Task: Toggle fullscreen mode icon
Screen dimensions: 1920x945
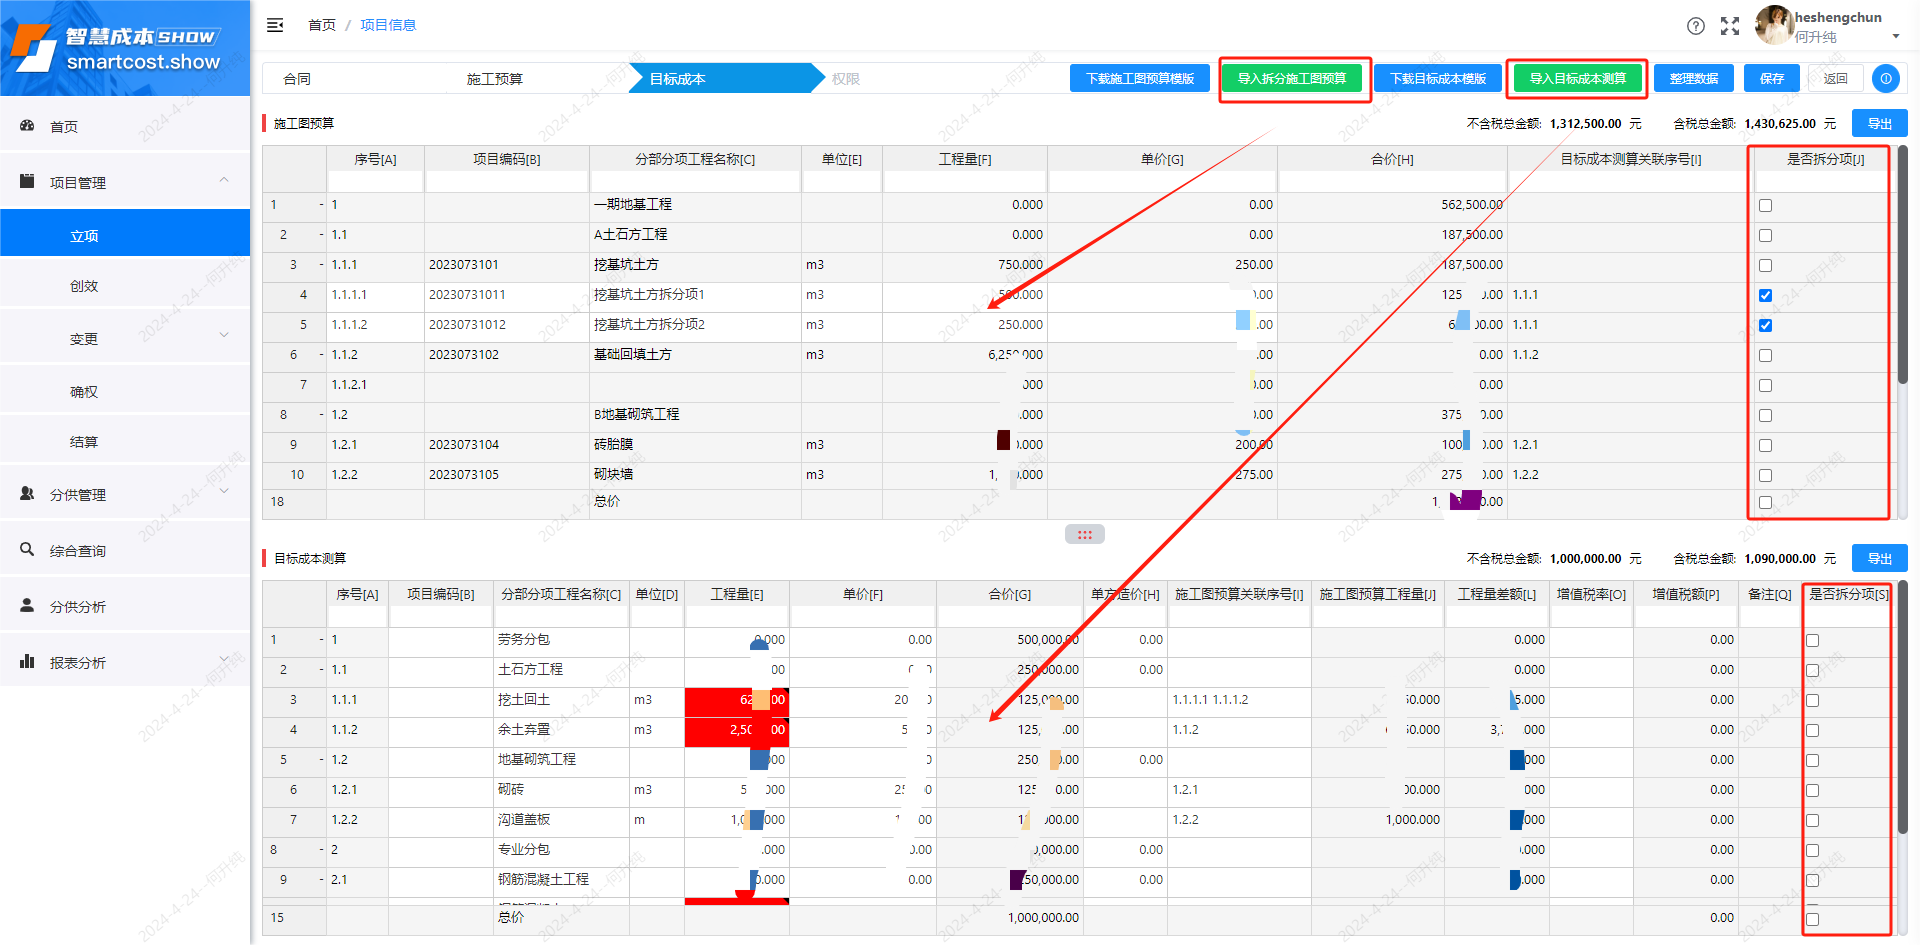Action: coord(1730,26)
